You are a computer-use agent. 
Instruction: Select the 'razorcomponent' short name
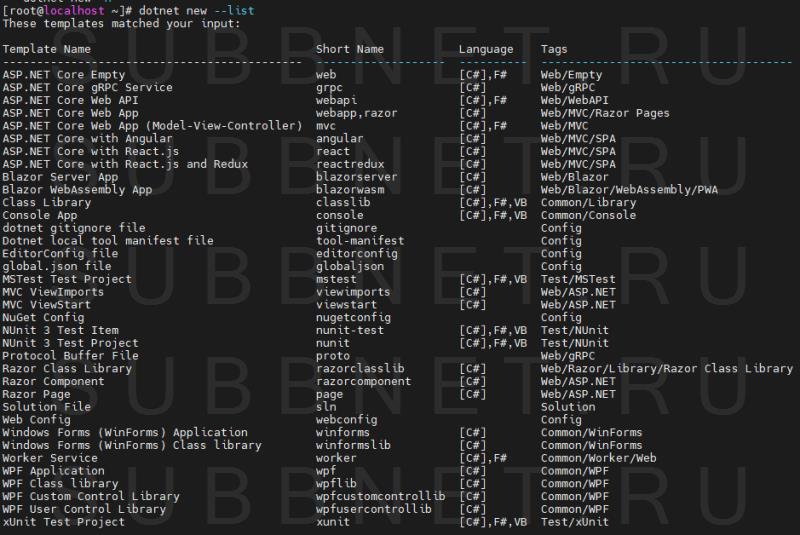[x=363, y=382]
